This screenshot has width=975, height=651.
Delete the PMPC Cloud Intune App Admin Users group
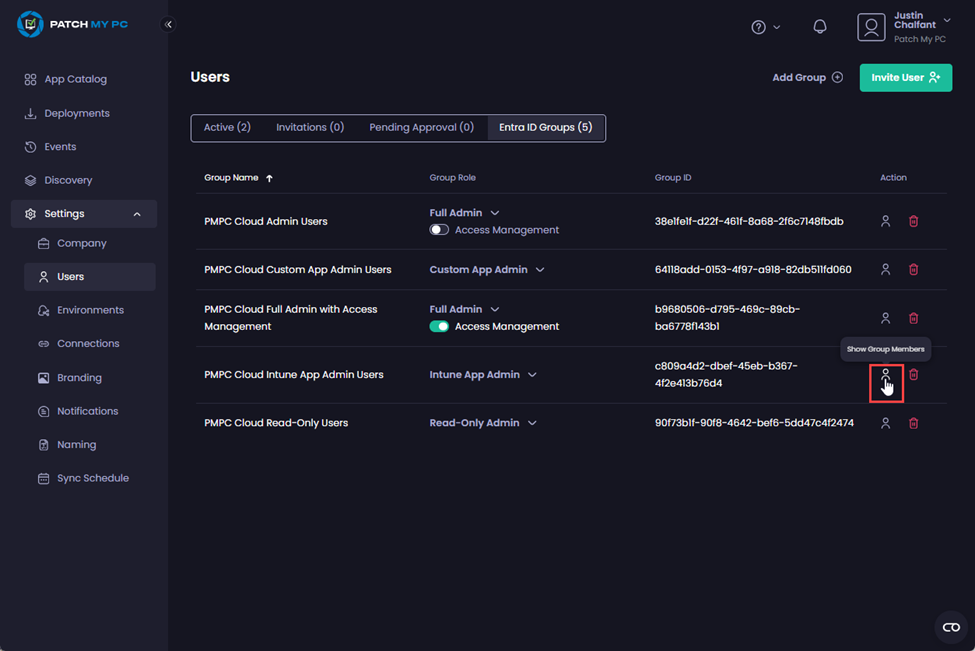coord(913,375)
